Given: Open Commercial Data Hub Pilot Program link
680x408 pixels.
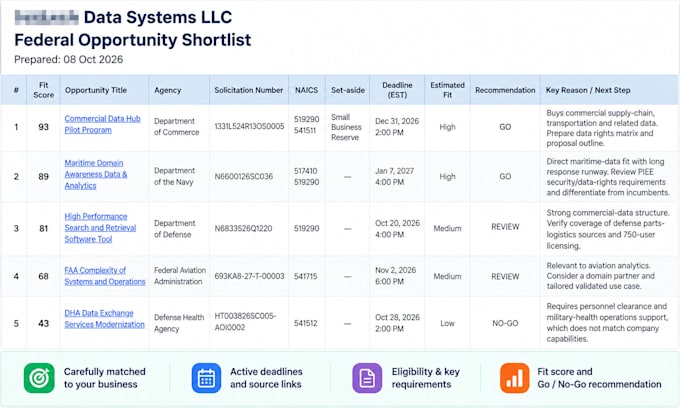Looking at the screenshot, I should [x=102, y=124].
